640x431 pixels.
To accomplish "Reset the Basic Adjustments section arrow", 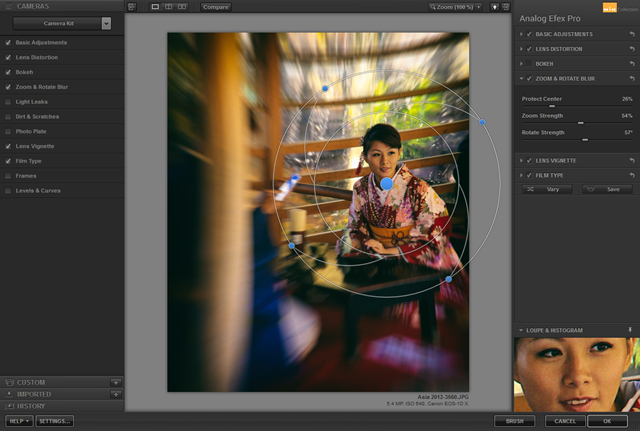I will 631,34.
